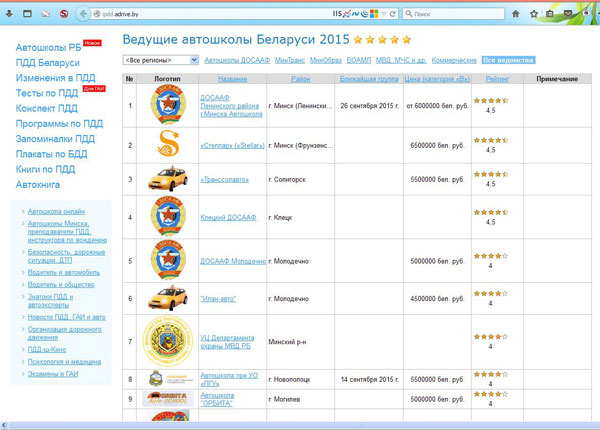Click the Windows logo icon in the address bar
This screenshot has height=430, width=600.
[374, 14]
